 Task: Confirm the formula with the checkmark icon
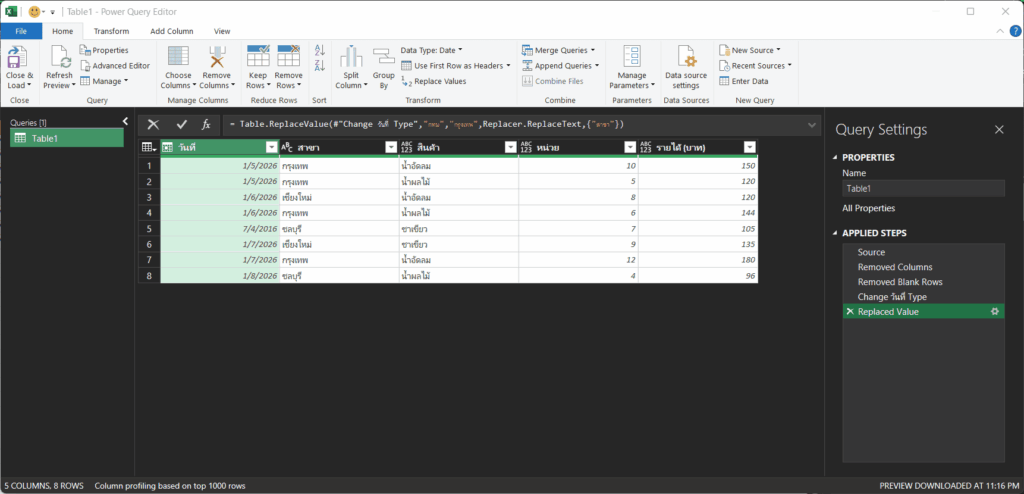click(182, 125)
